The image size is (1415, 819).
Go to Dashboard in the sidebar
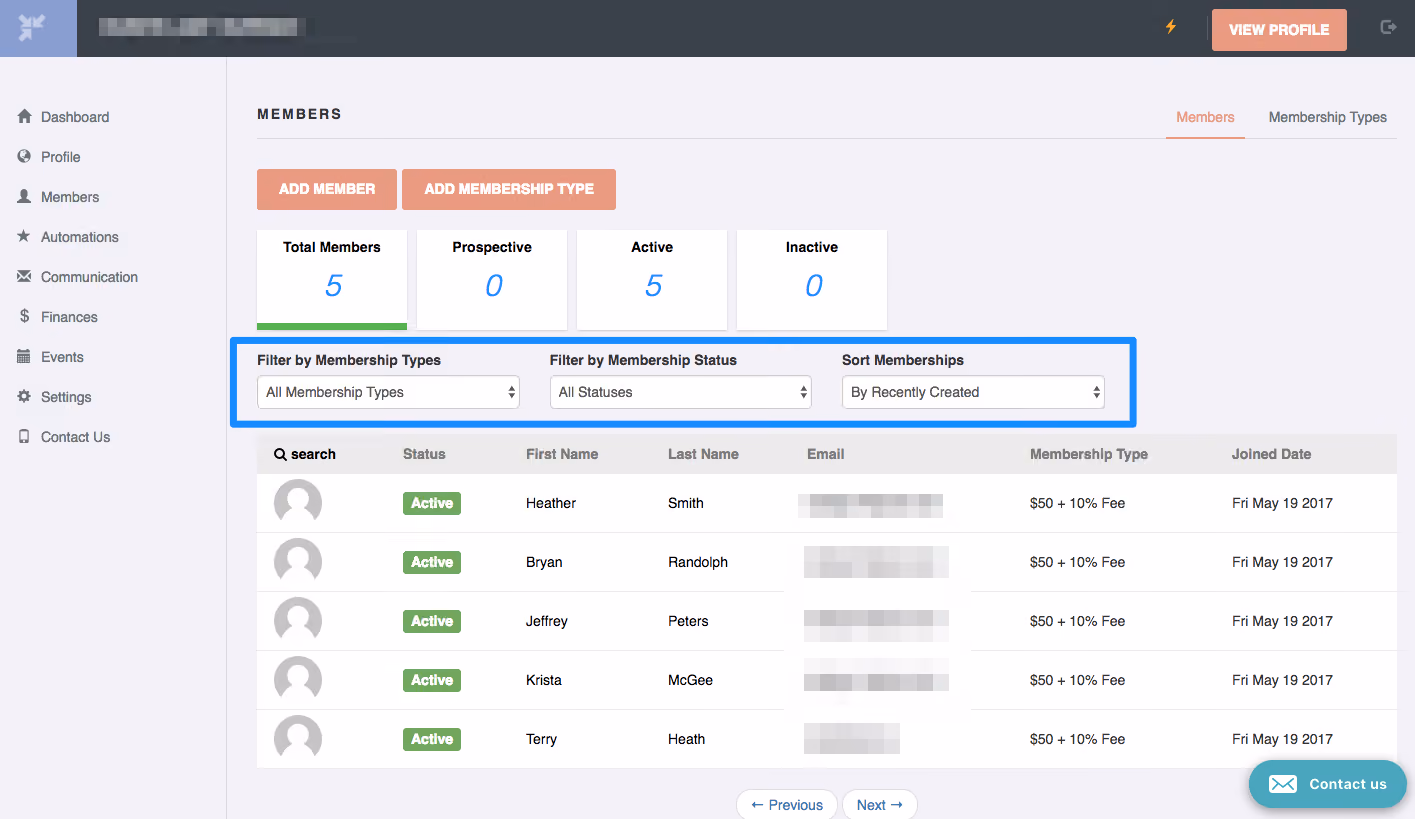[75, 117]
